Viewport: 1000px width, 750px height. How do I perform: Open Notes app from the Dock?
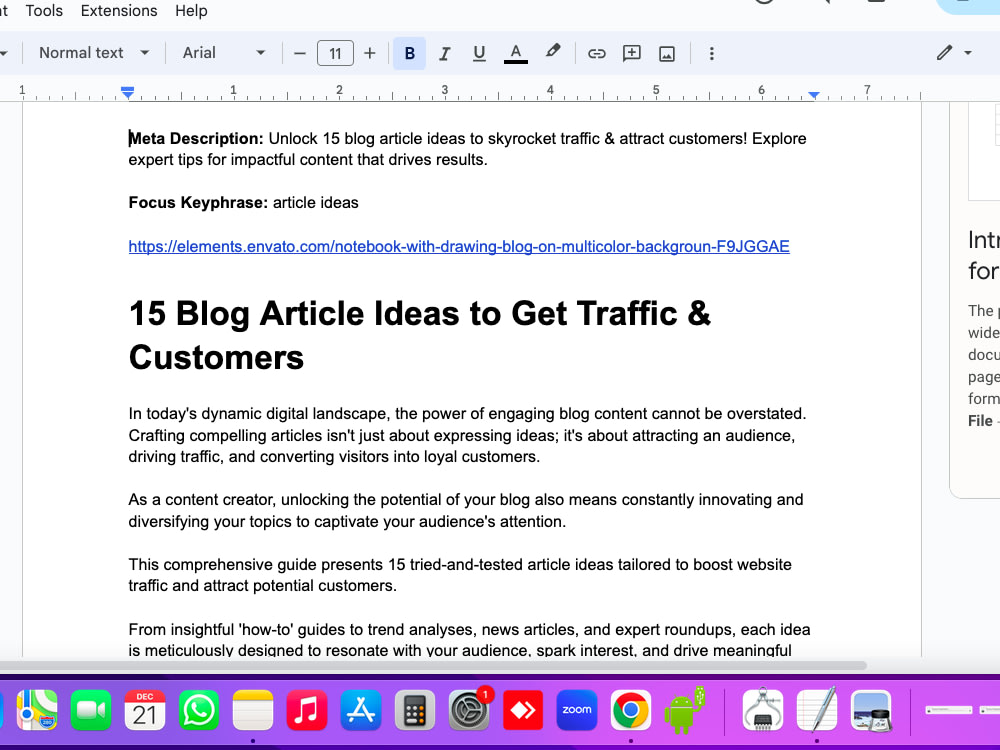click(x=253, y=710)
